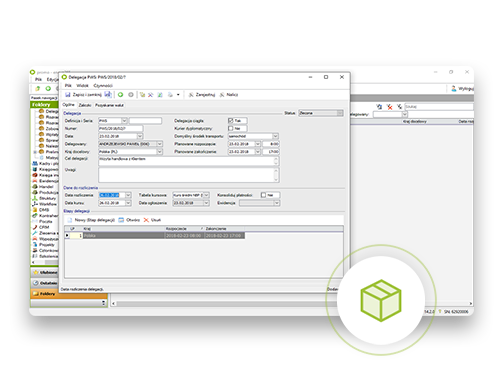
Task: Open the Widok menu in Delegacja window
Action: pyautogui.click(x=82, y=86)
